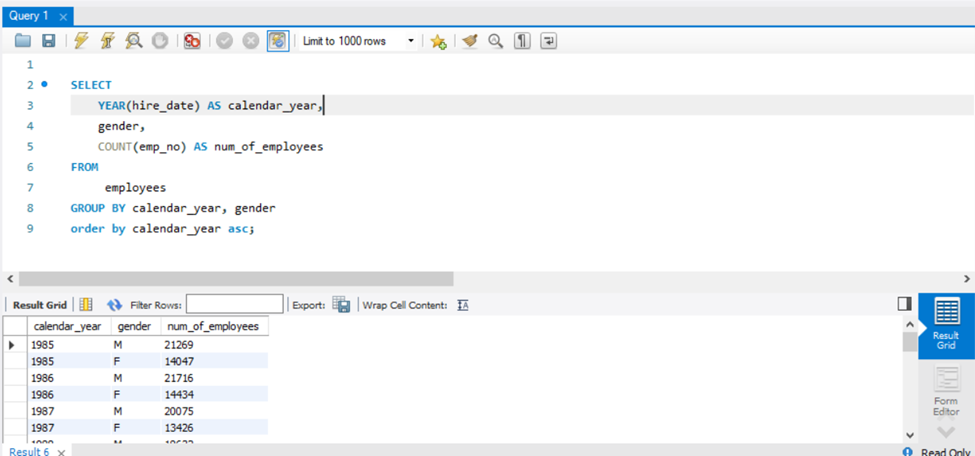Add query to favorites star icon
Screen dimensions: 975x456
(438, 41)
